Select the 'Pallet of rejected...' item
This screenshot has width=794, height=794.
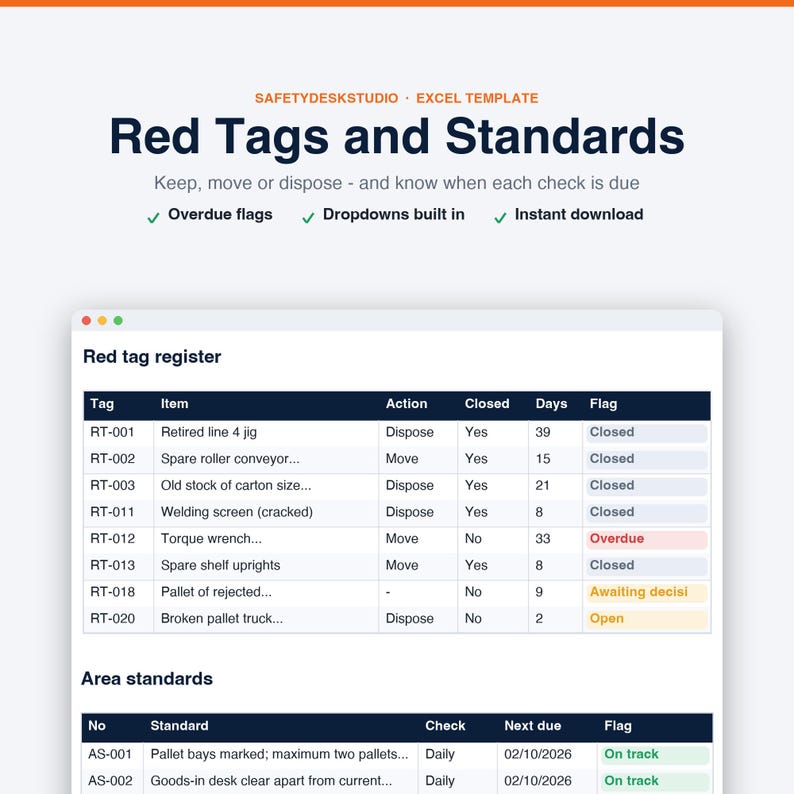pyautogui.click(x=266, y=592)
